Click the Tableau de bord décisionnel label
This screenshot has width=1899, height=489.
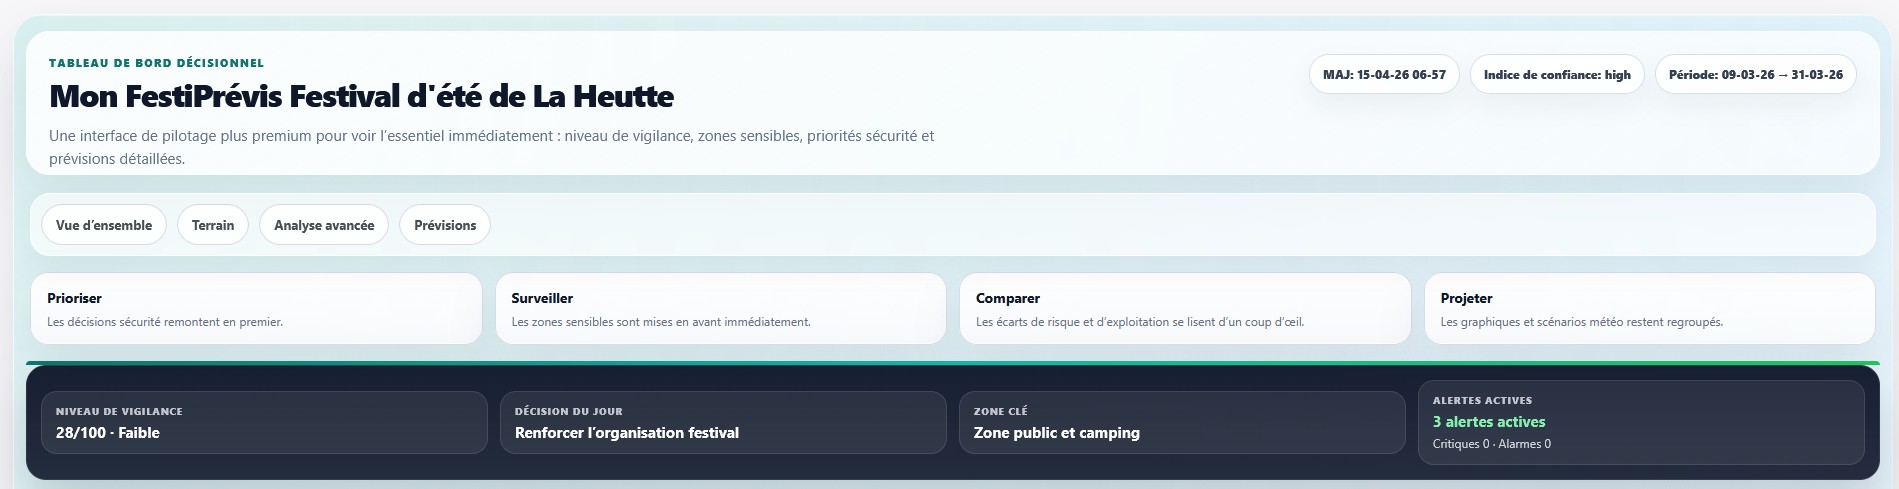(x=156, y=63)
